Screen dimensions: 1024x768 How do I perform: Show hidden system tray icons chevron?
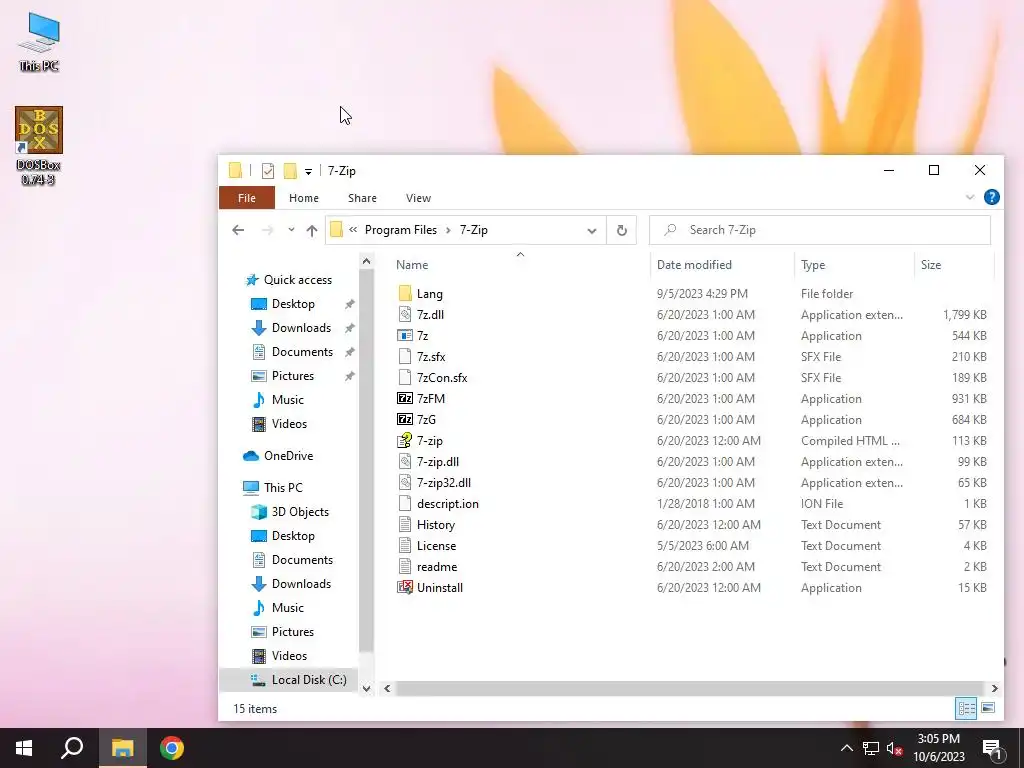pyautogui.click(x=846, y=748)
